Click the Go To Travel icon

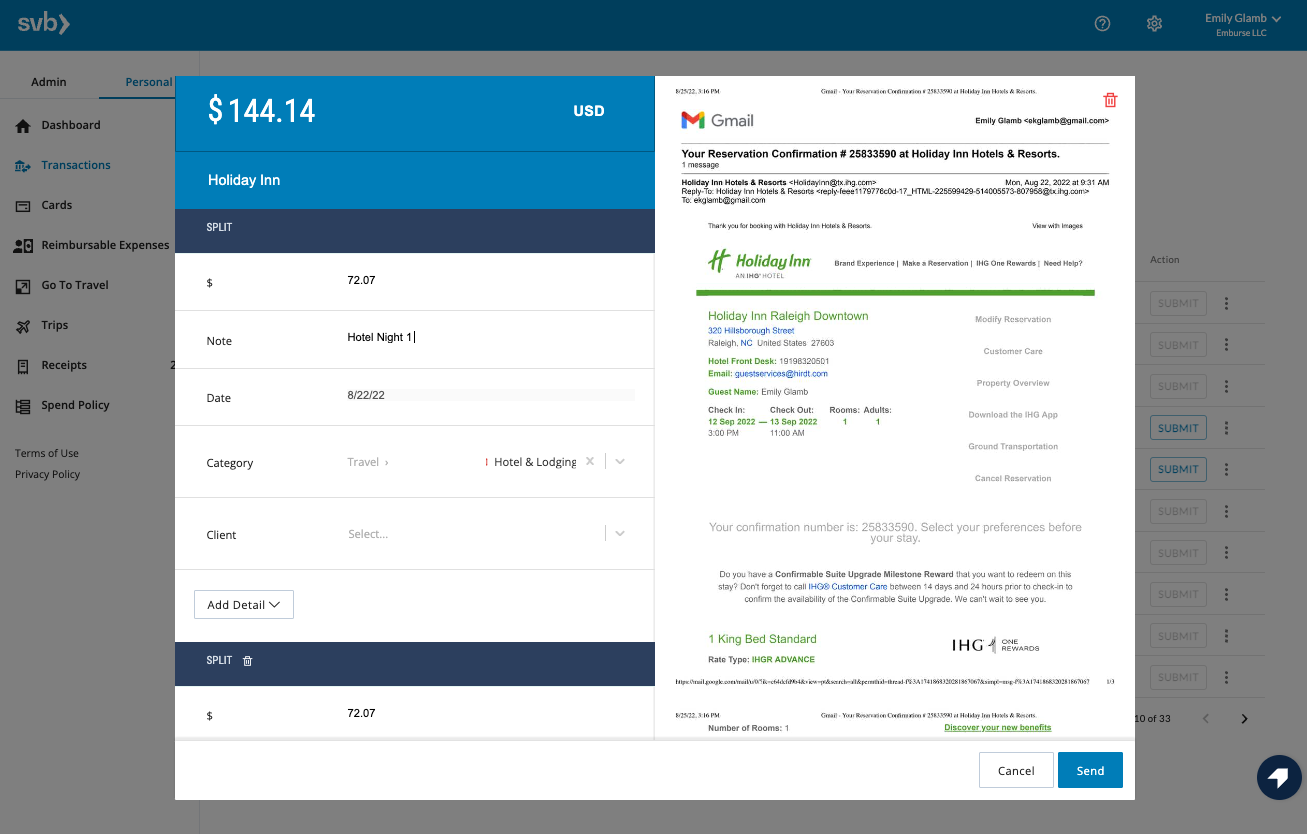pos(23,285)
